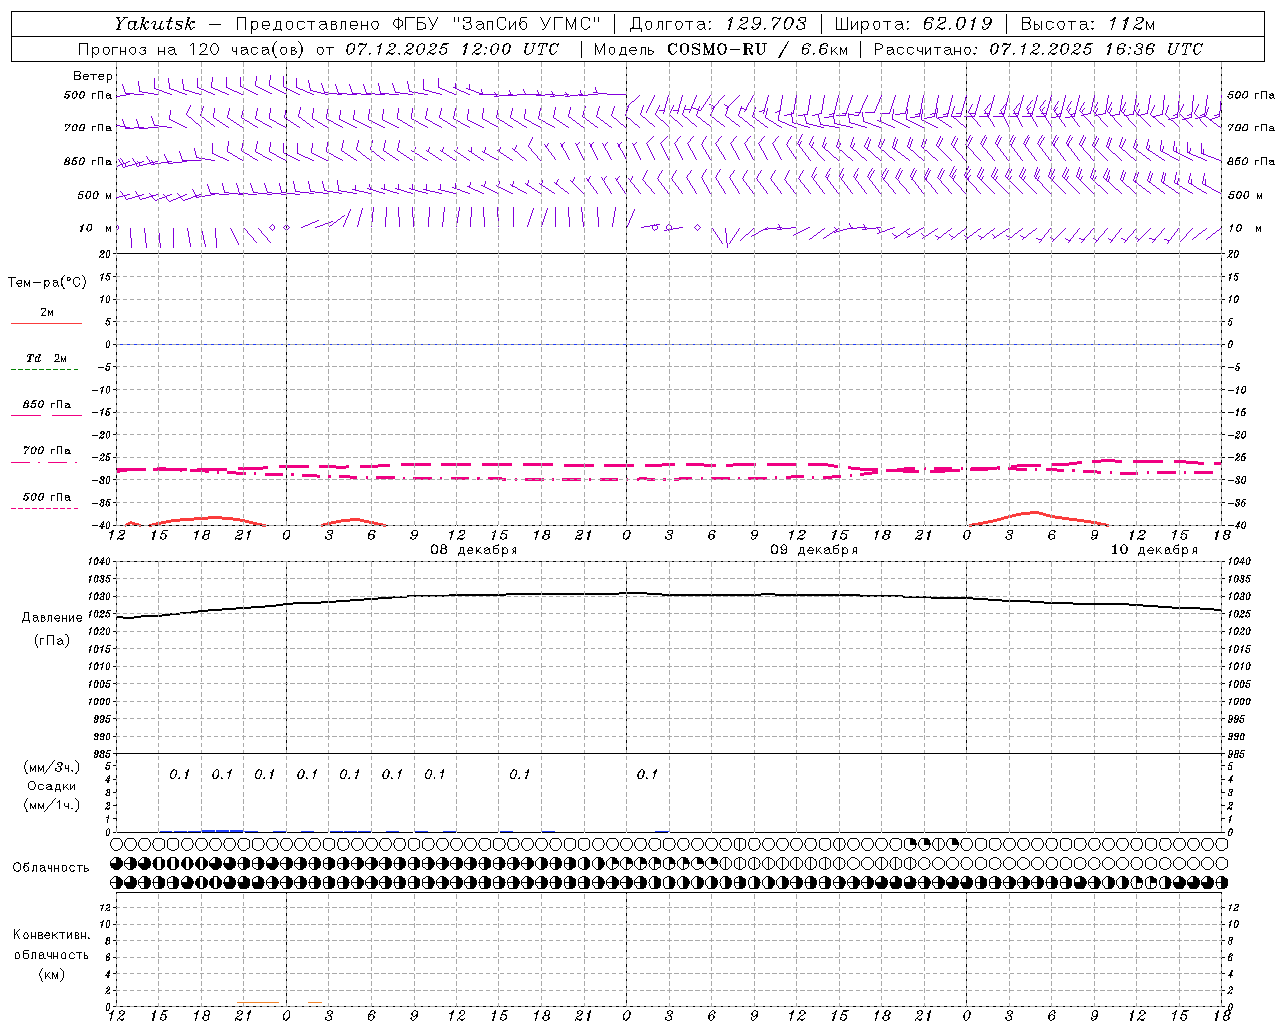Click the '850 гПа' temperature legend entry
Image resolution: width=1280 pixels, height=1024 pixels.
tap(46, 405)
